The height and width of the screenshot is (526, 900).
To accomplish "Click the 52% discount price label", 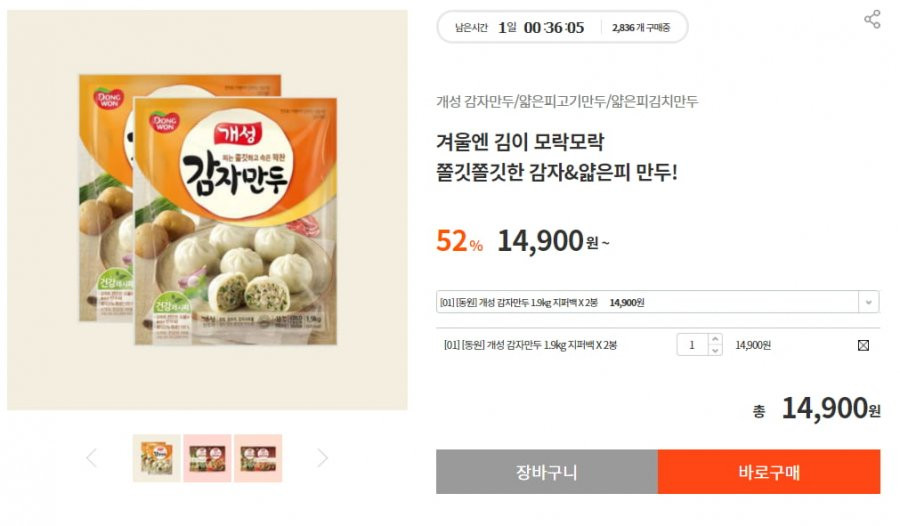I will pyautogui.click(x=459, y=241).
